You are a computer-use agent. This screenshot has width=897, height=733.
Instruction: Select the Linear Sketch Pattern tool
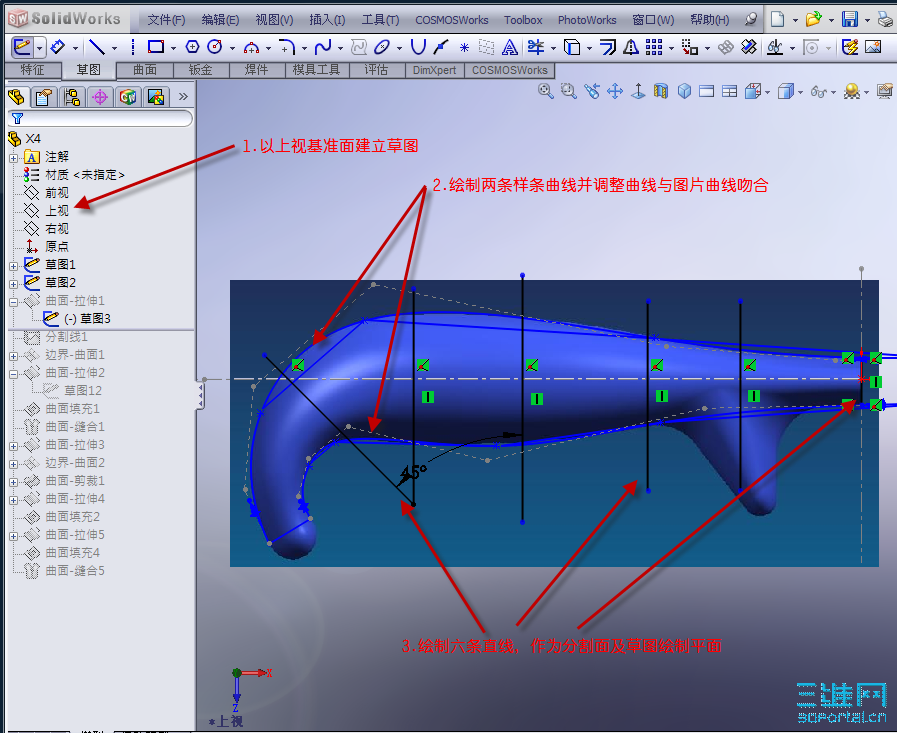[653, 47]
